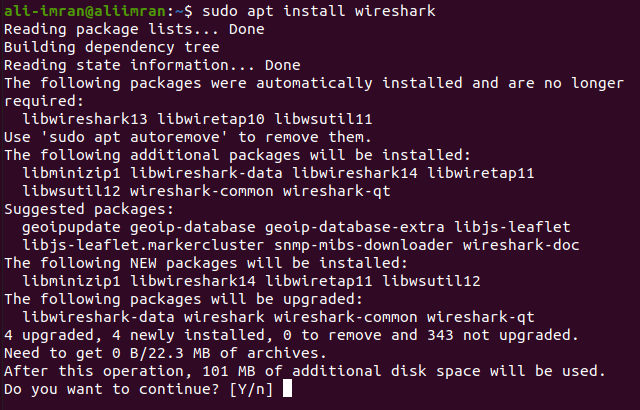Viewport: 640px width, 410px height.
Task: Click 'libwsutil11' in the autoremove list
Action: pyautogui.click(x=323, y=119)
